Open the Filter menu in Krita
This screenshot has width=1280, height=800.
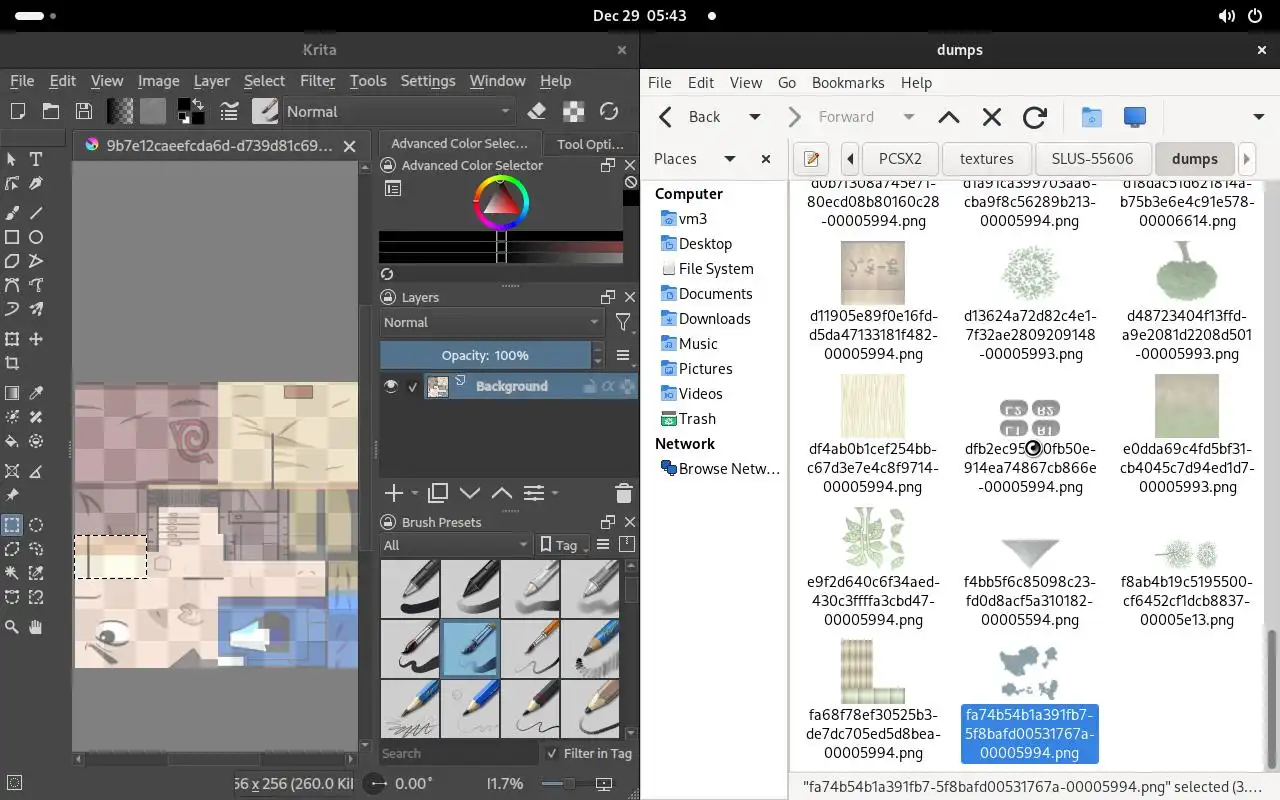click(318, 81)
